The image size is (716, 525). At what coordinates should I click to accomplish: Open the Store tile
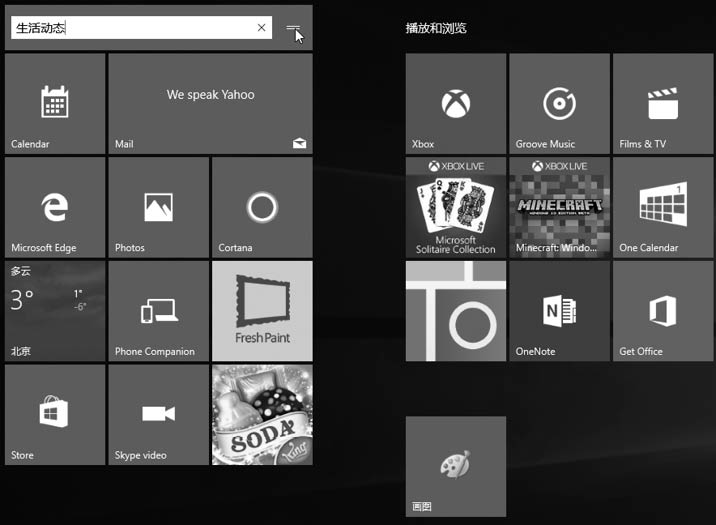tap(55, 415)
